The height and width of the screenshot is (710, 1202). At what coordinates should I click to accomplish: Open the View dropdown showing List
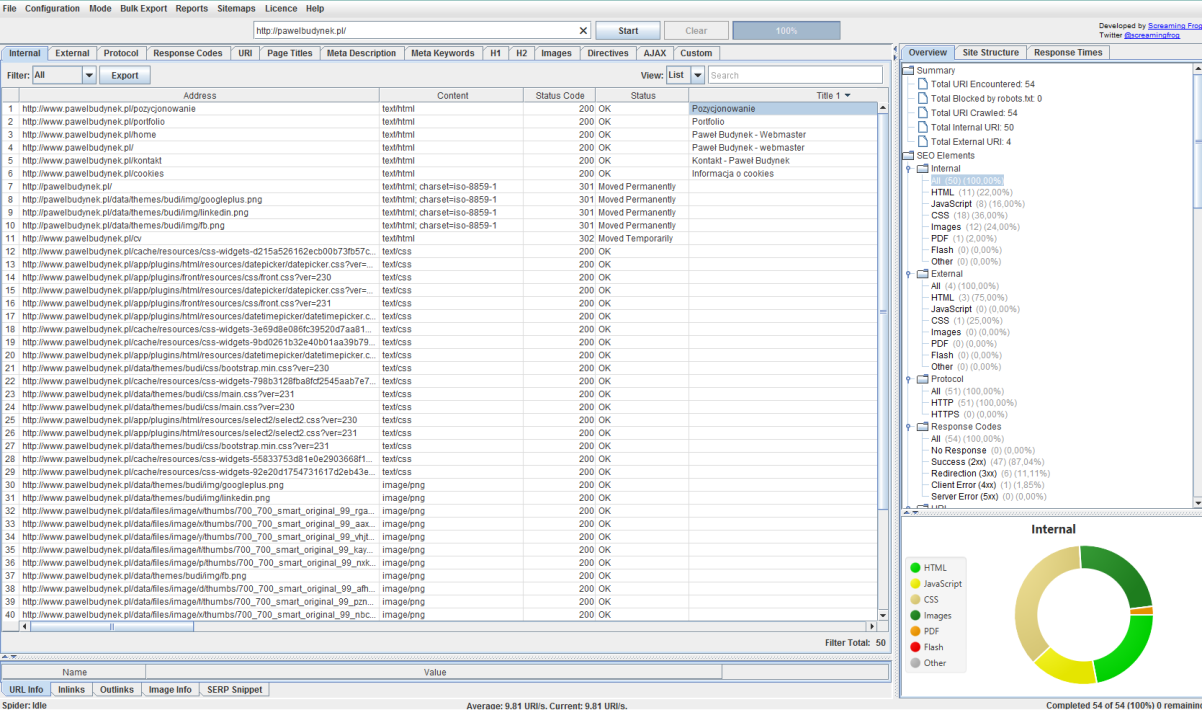[x=685, y=75]
